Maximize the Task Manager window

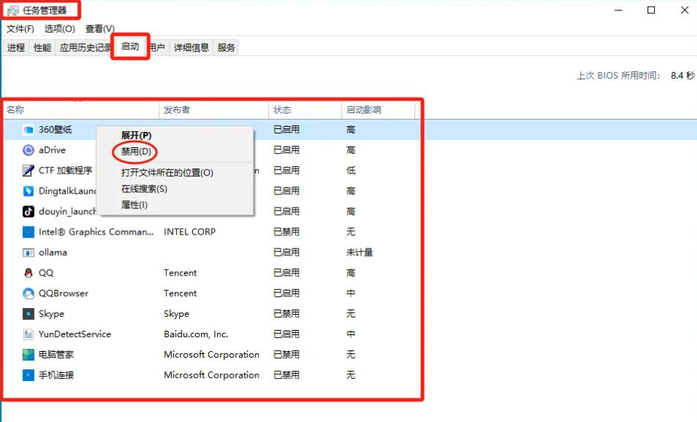click(651, 10)
